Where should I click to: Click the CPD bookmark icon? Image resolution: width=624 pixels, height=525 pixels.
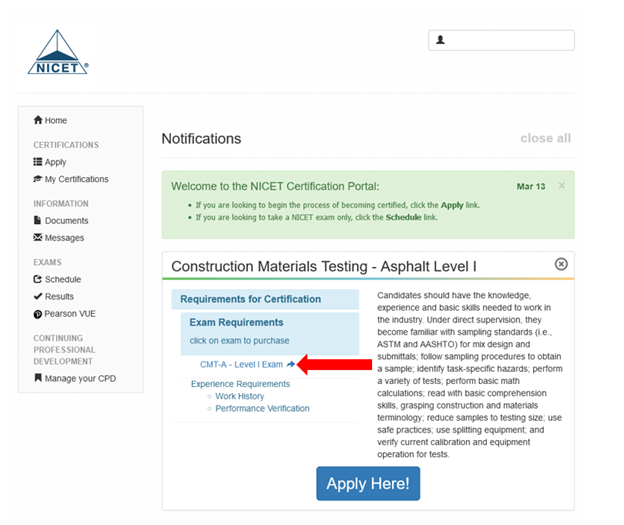coord(38,377)
